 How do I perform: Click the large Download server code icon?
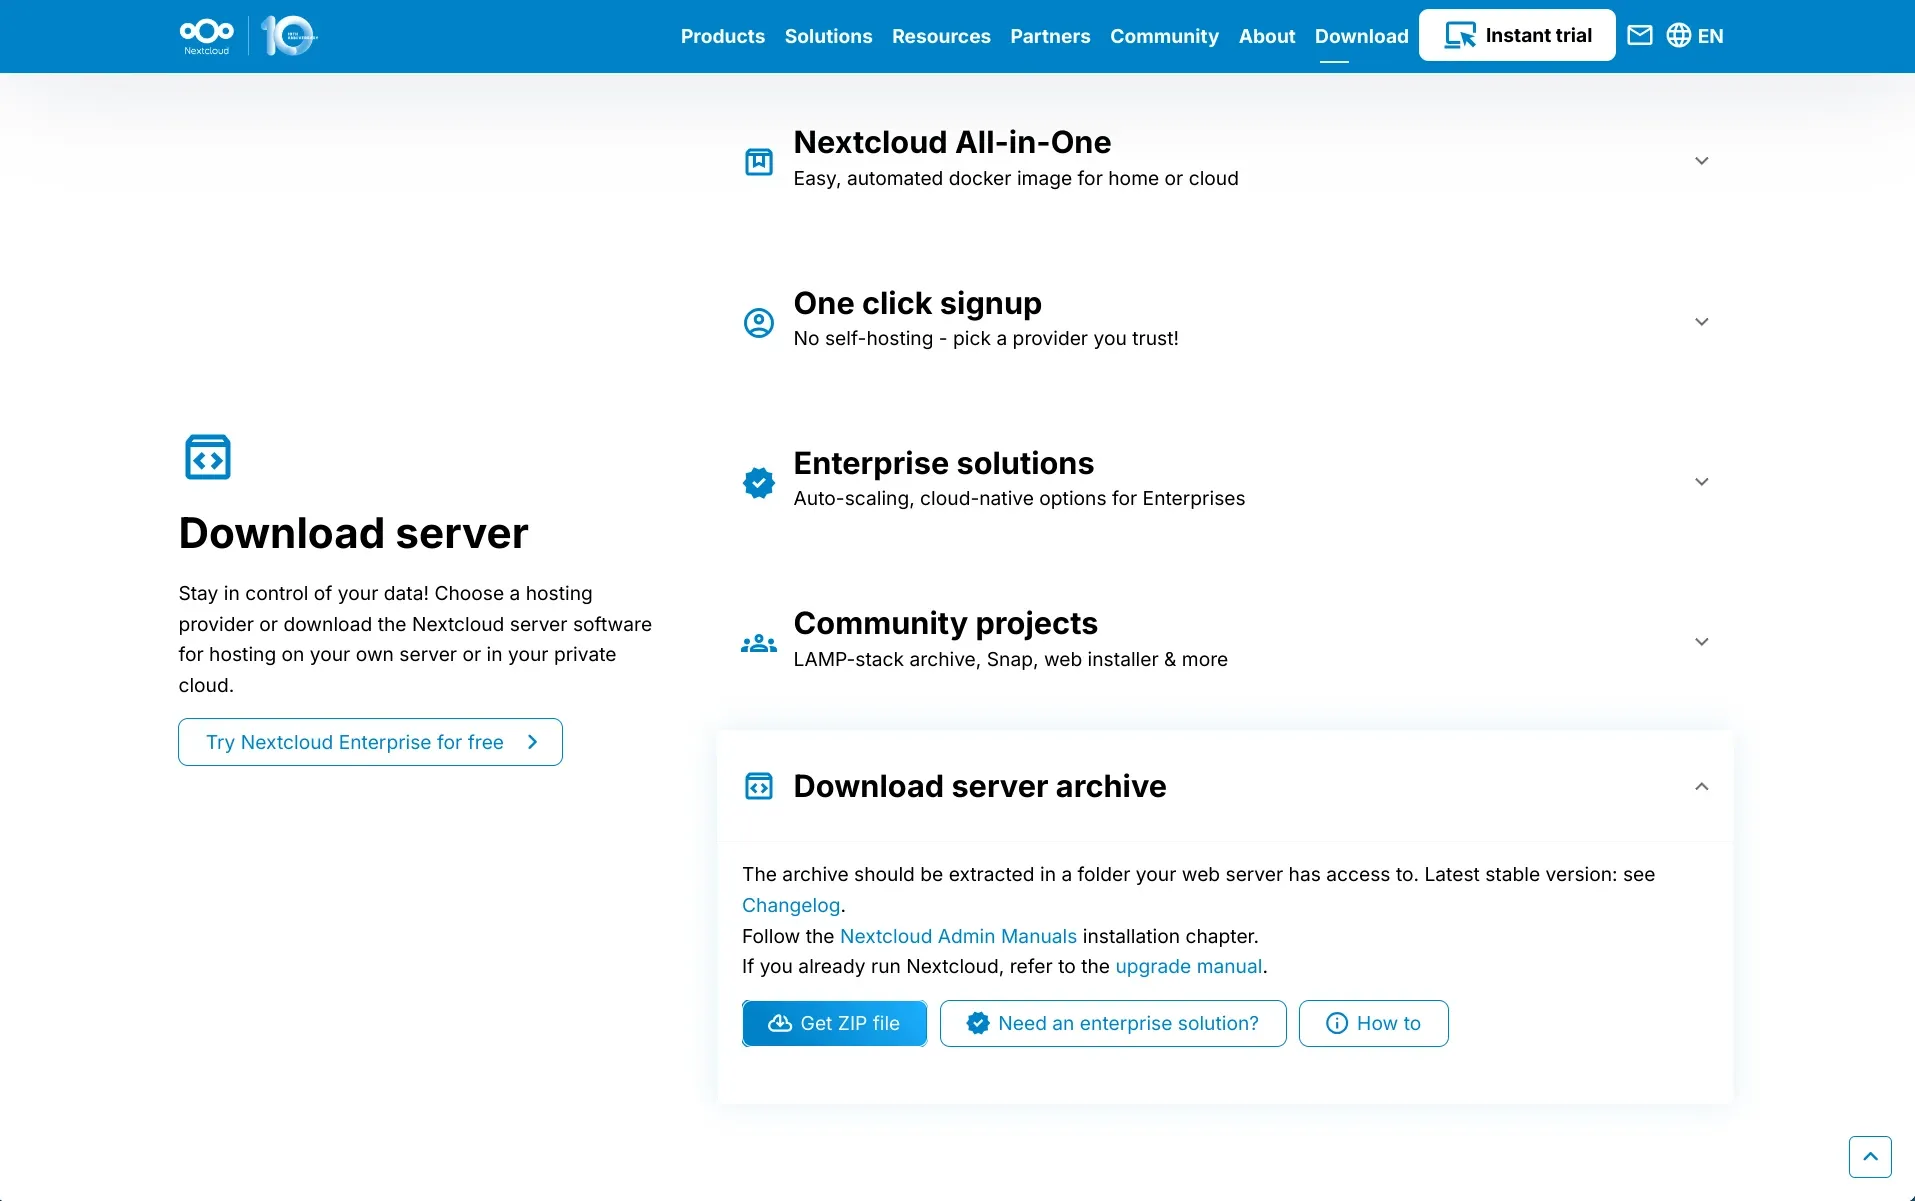(208, 457)
